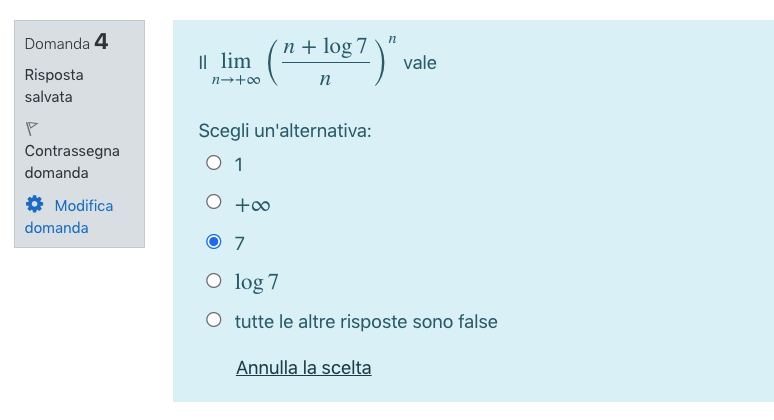Click the 'log 7' answer label

pos(257,283)
